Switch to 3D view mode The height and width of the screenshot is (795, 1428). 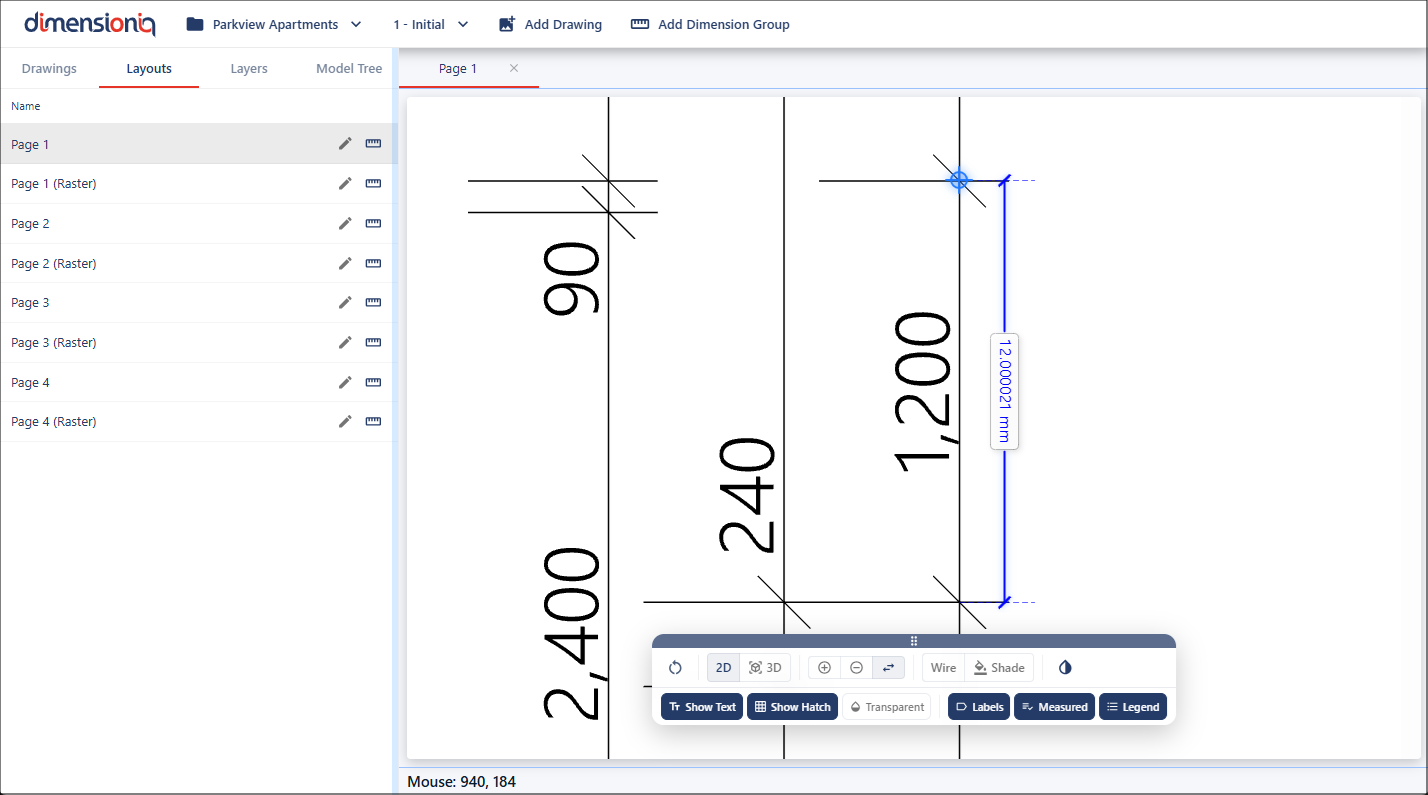pos(765,668)
